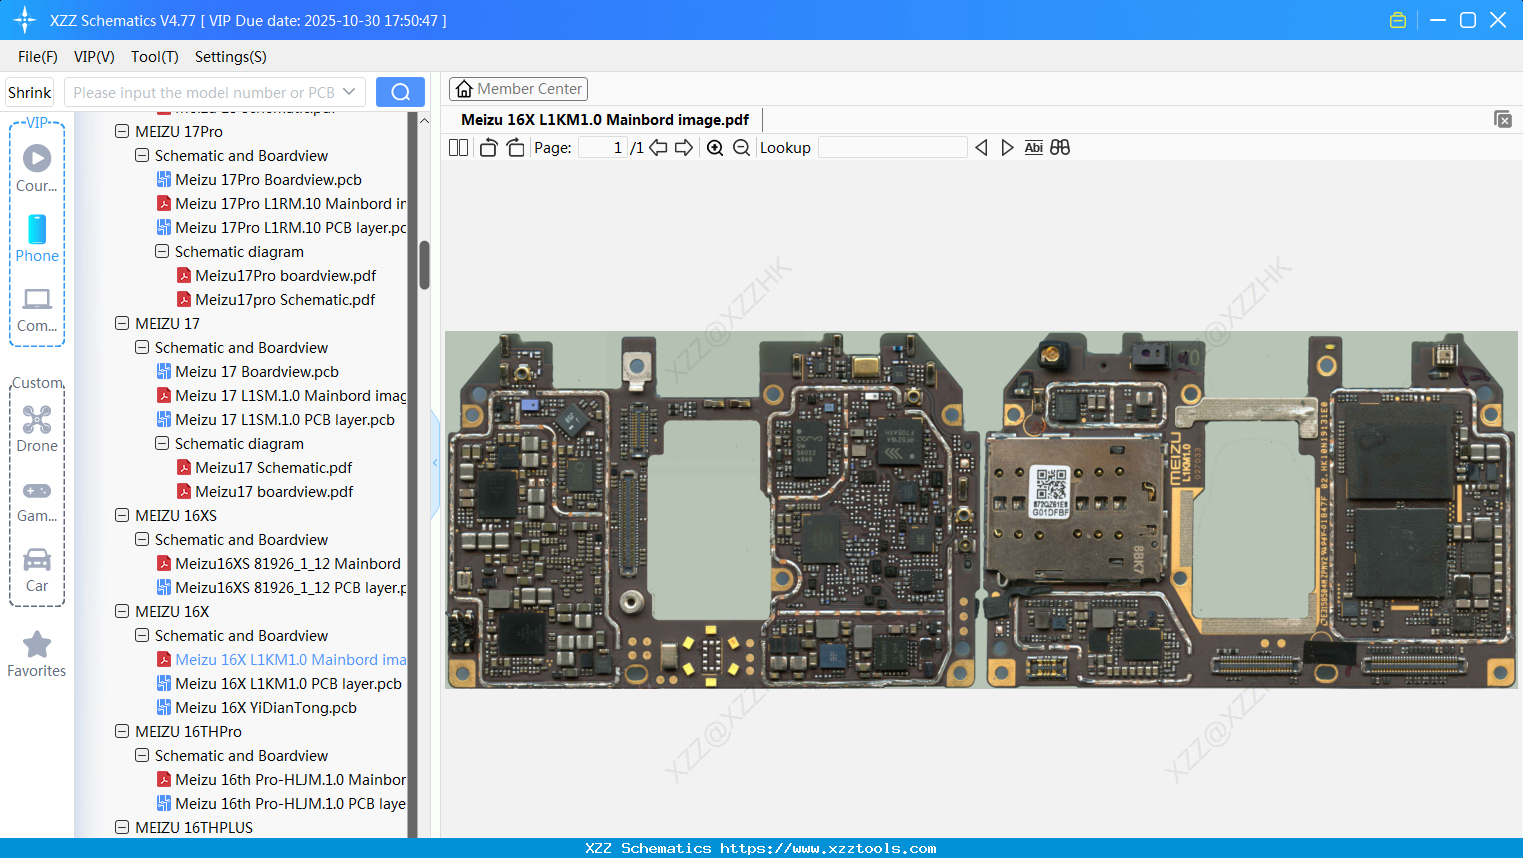Viewport: 1523px width, 858px height.
Task: Rotate the page counterclockwise
Action: tap(488, 148)
